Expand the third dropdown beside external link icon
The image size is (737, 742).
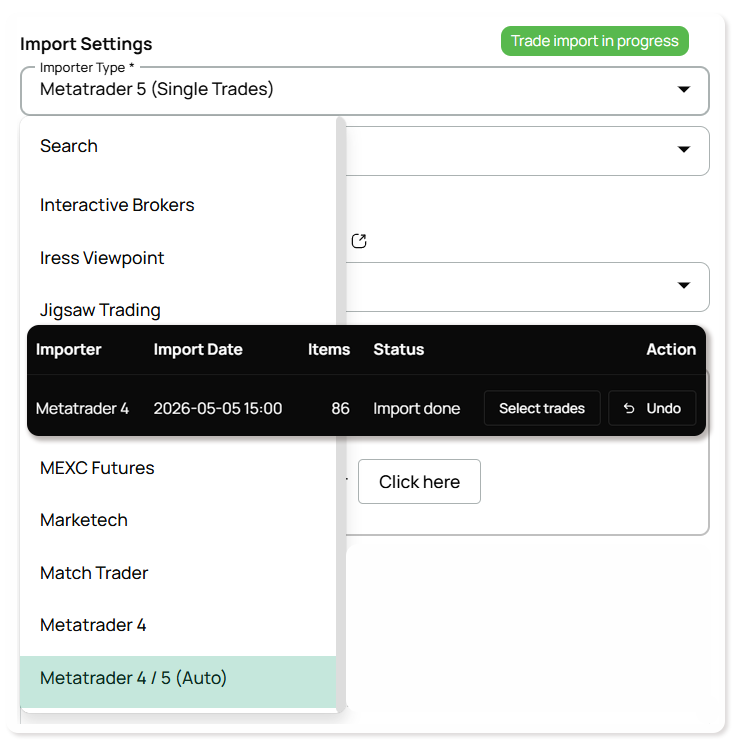[683, 285]
